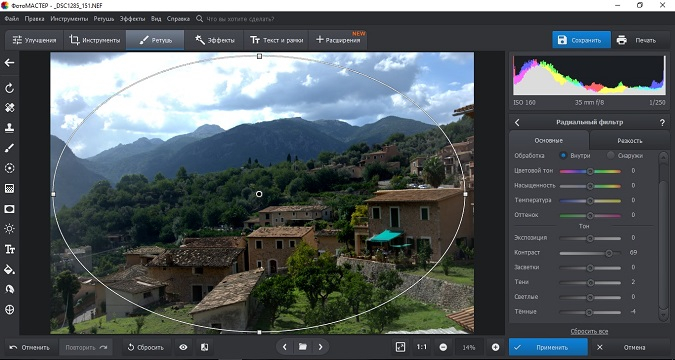Adjust the Насыщенность slider
Image resolution: width=675 pixels, height=360 pixels.
(590, 186)
